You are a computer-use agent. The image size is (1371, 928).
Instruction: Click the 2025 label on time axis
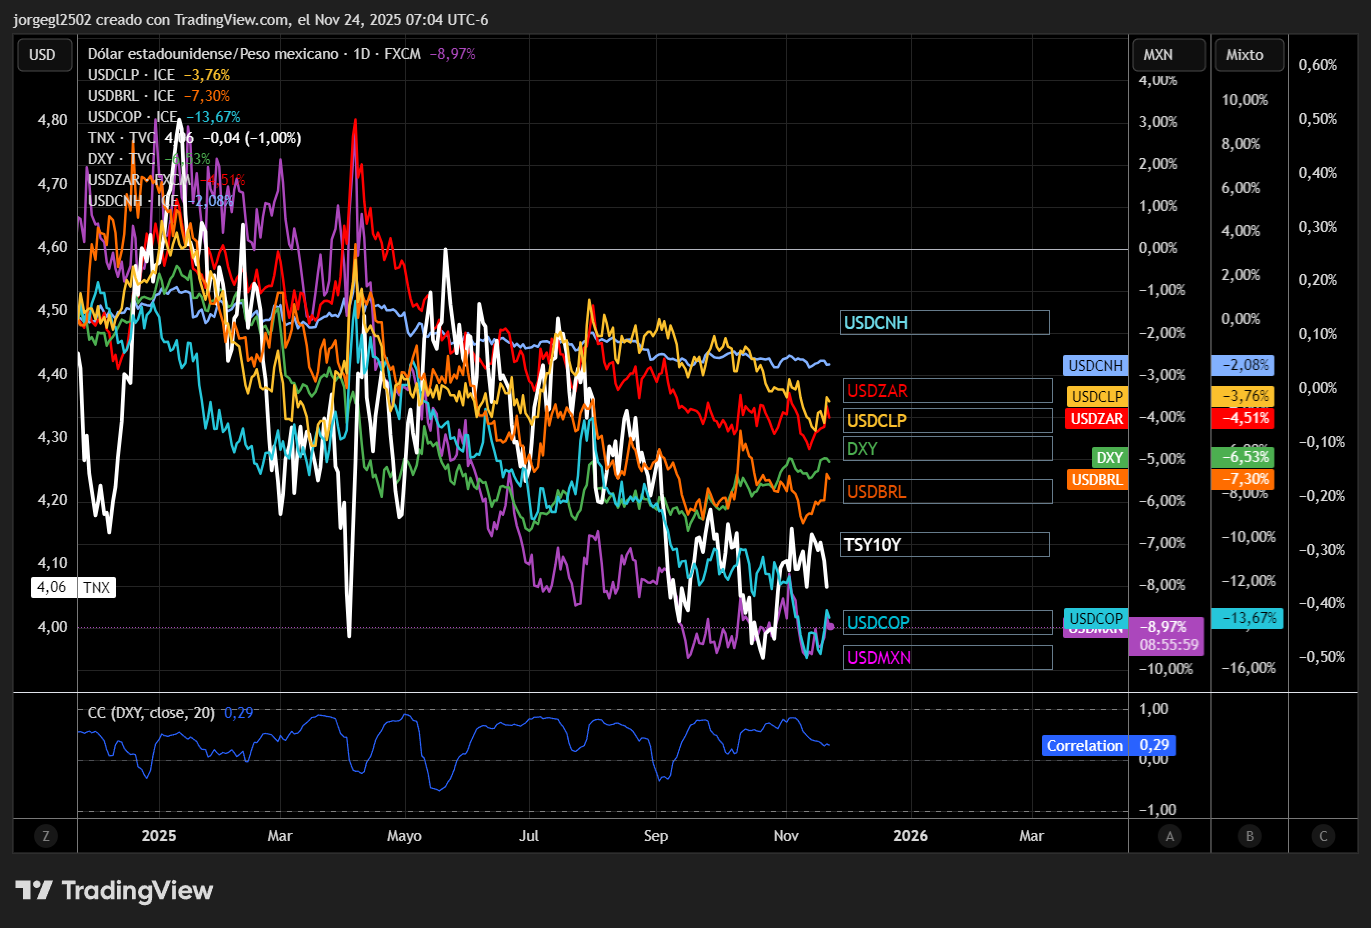coord(159,836)
